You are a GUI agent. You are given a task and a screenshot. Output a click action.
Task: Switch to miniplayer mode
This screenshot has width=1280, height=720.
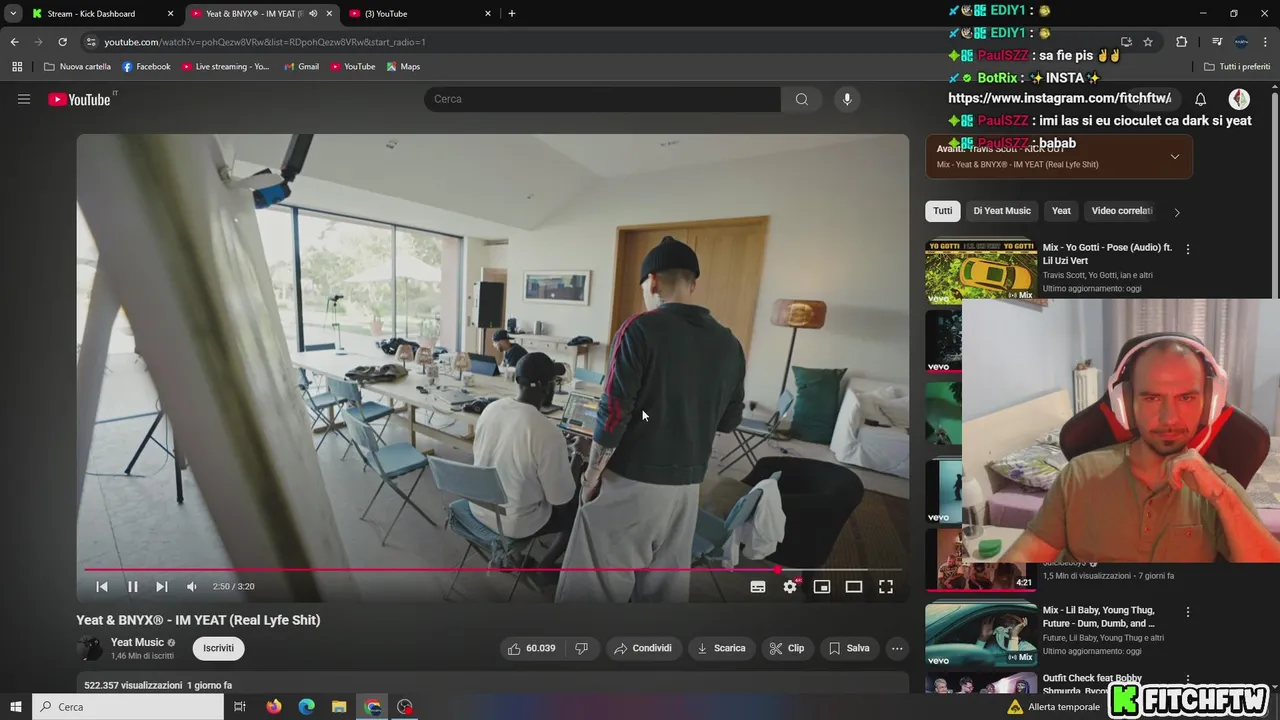822,587
